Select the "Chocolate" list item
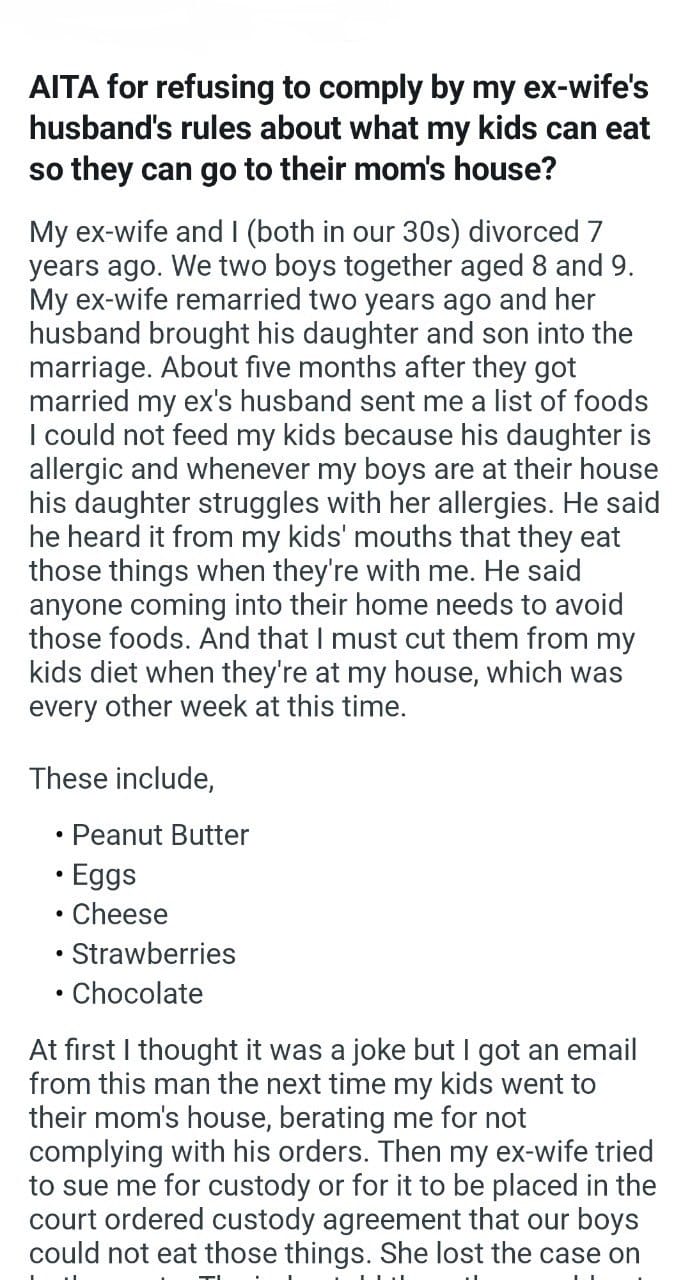690x1280 pixels. click(137, 994)
